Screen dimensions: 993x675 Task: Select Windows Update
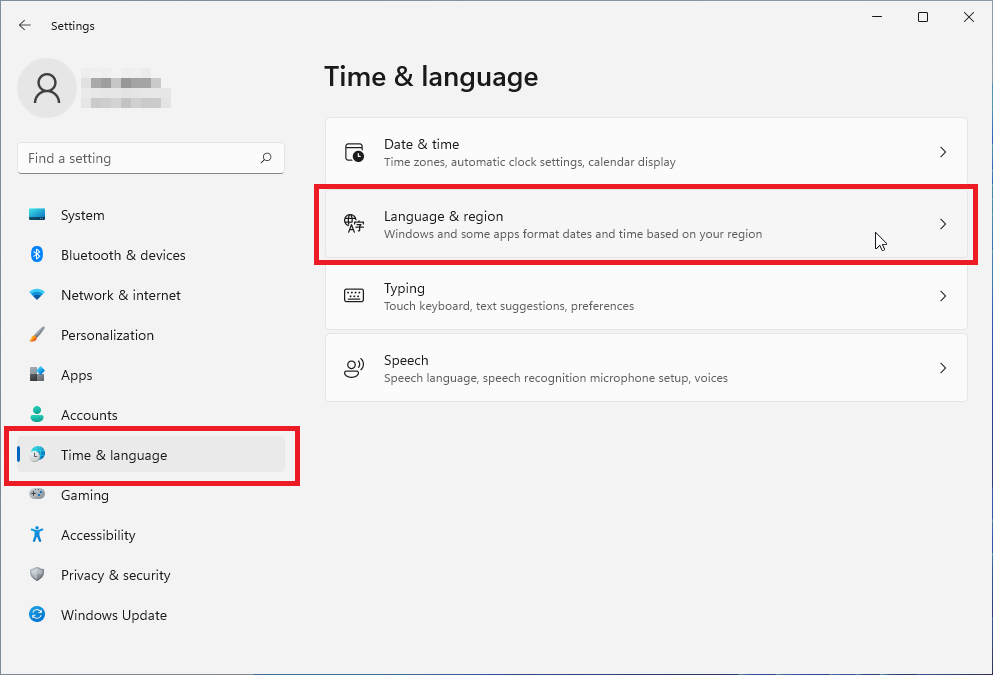(151, 614)
